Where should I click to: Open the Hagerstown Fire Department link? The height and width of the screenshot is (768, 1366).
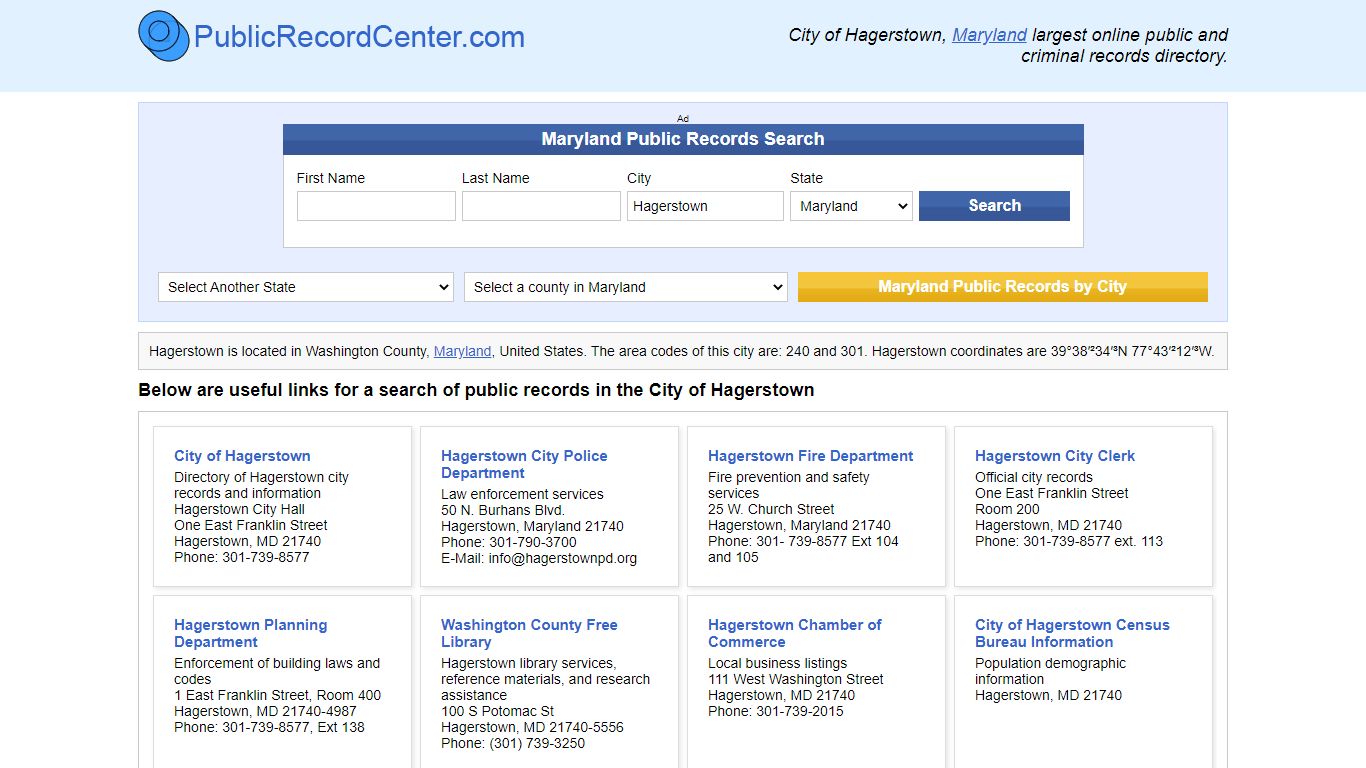pyautogui.click(x=810, y=456)
